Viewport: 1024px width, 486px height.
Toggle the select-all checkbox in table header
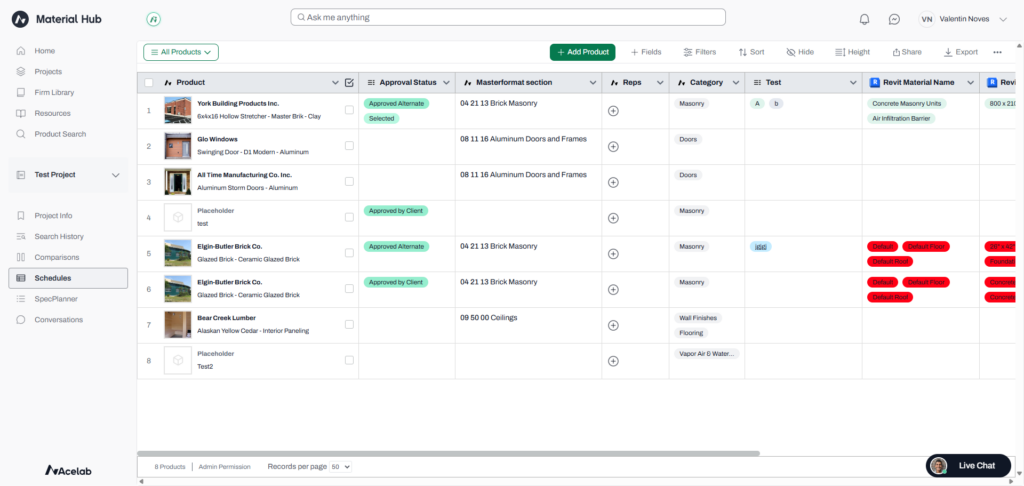[149, 82]
